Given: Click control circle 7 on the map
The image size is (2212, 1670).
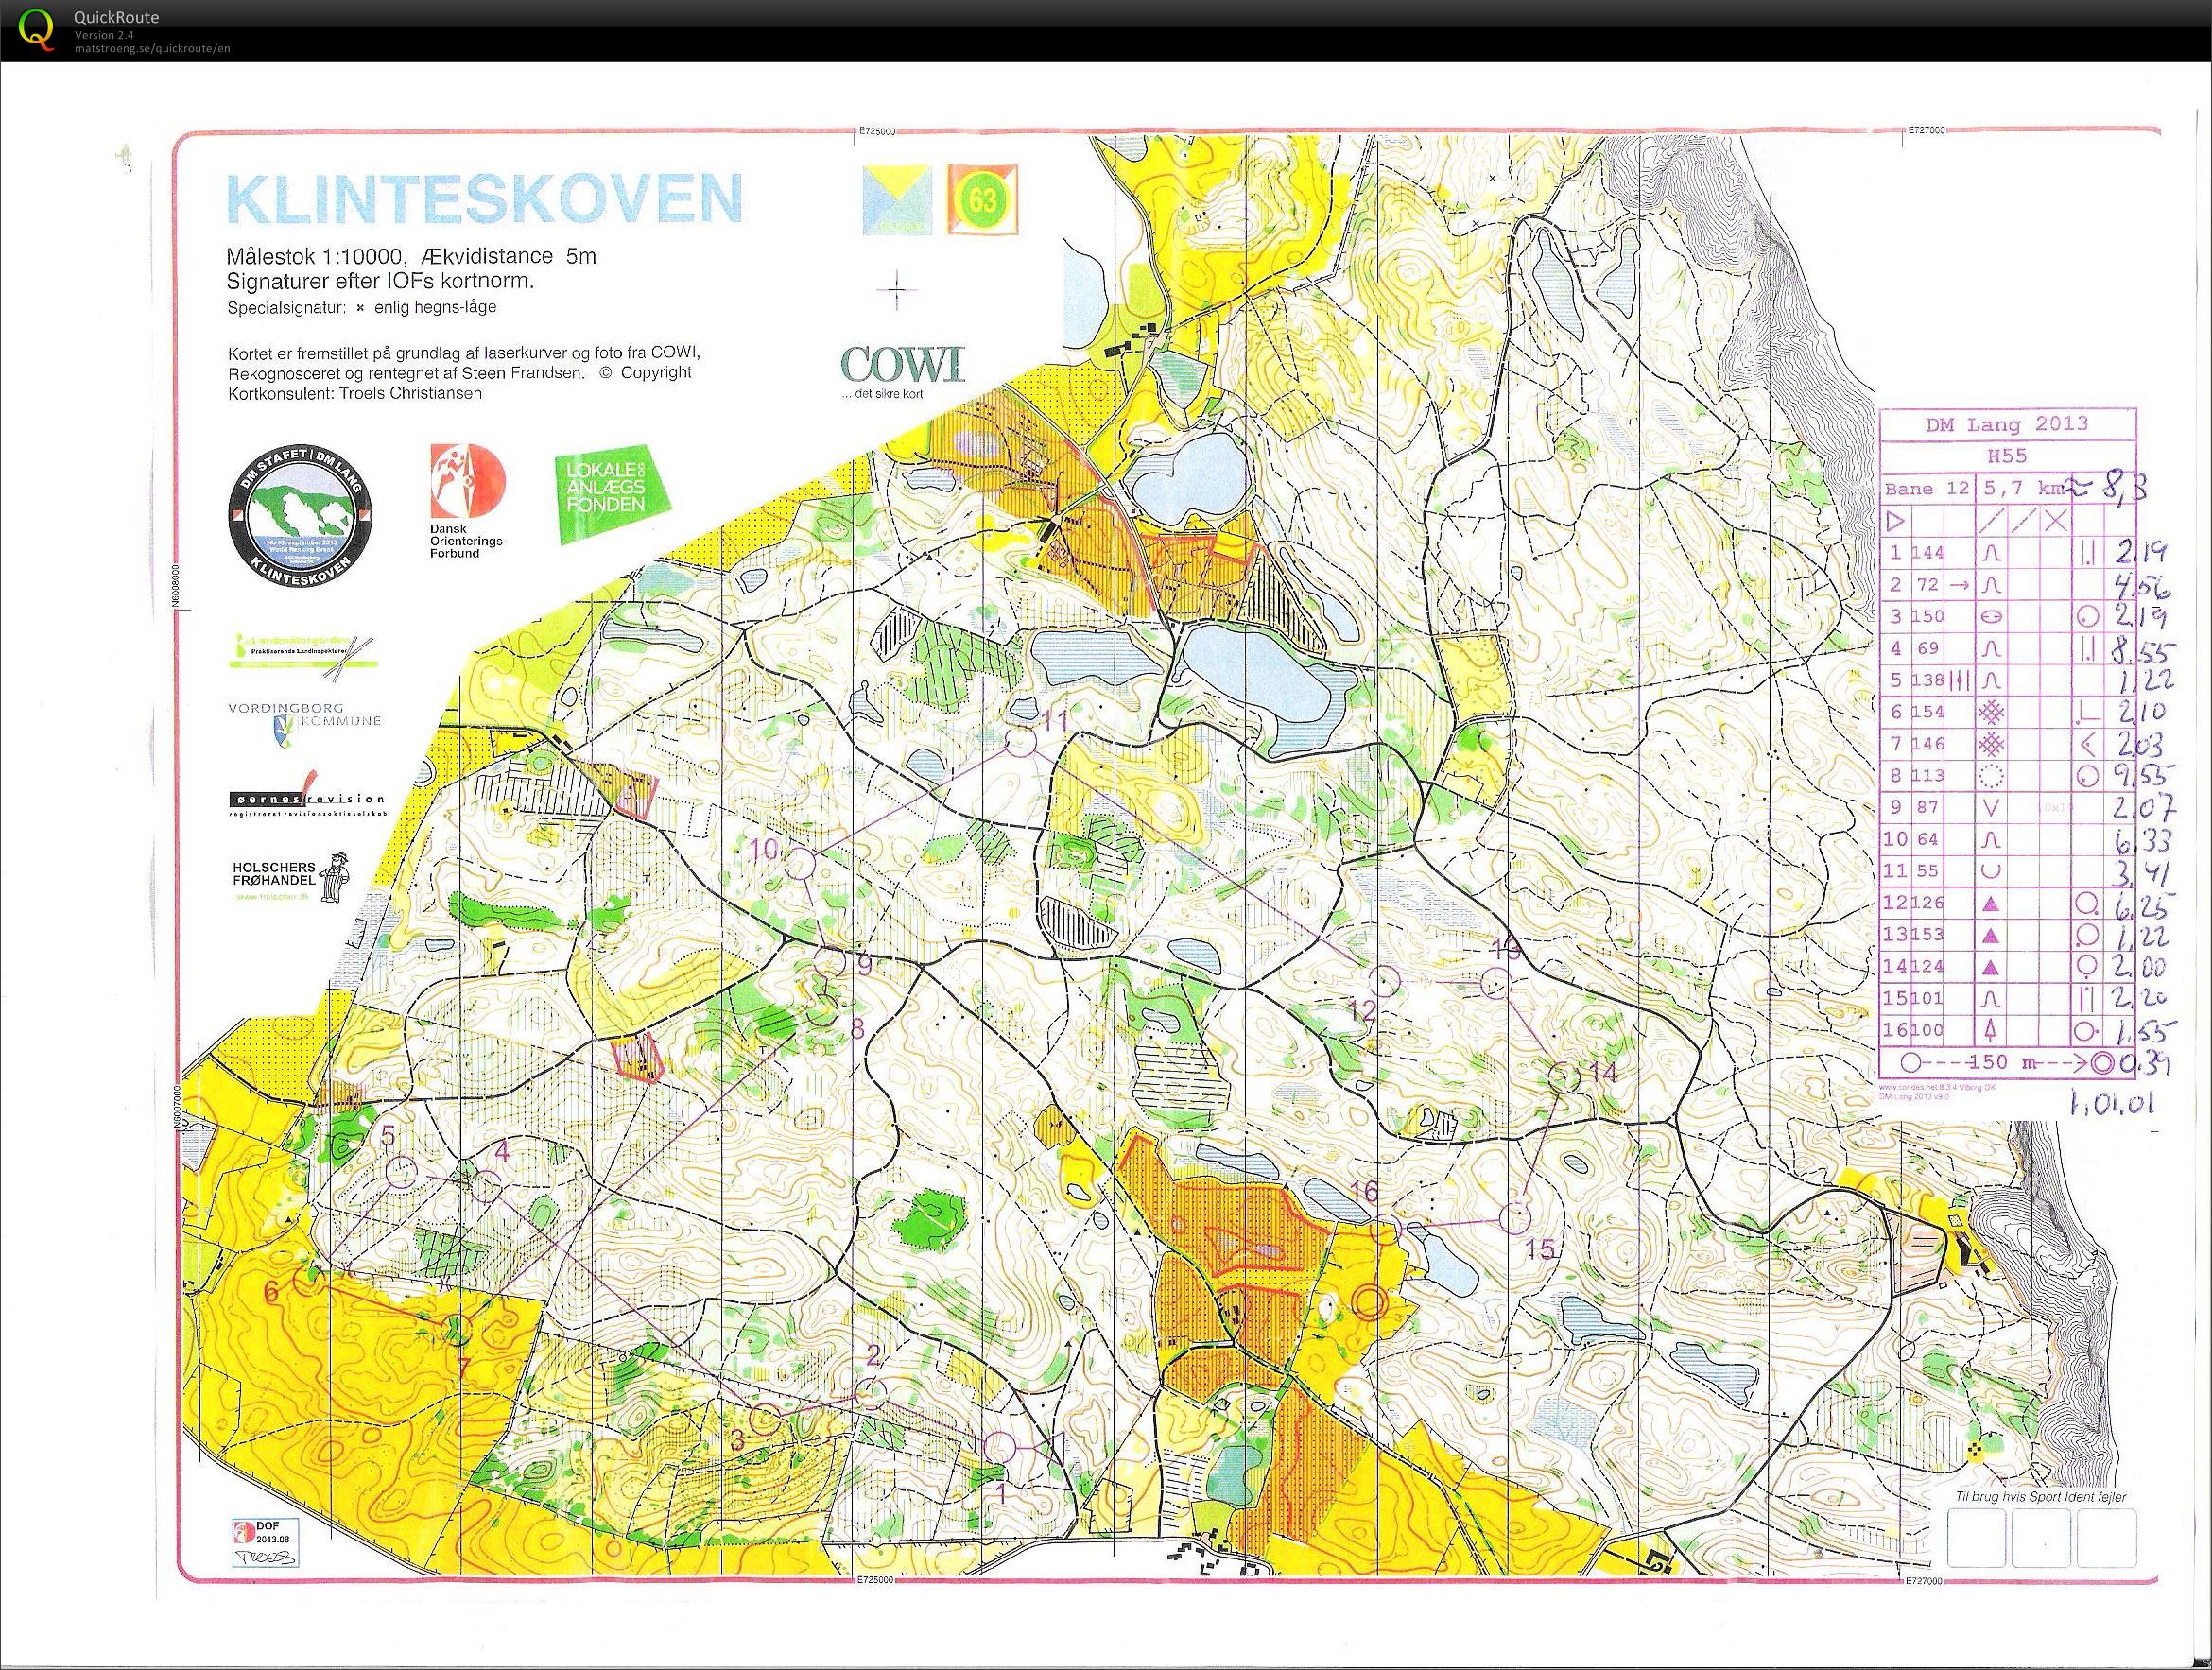Looking at the screenshot, I should [x=457, y=1330].
